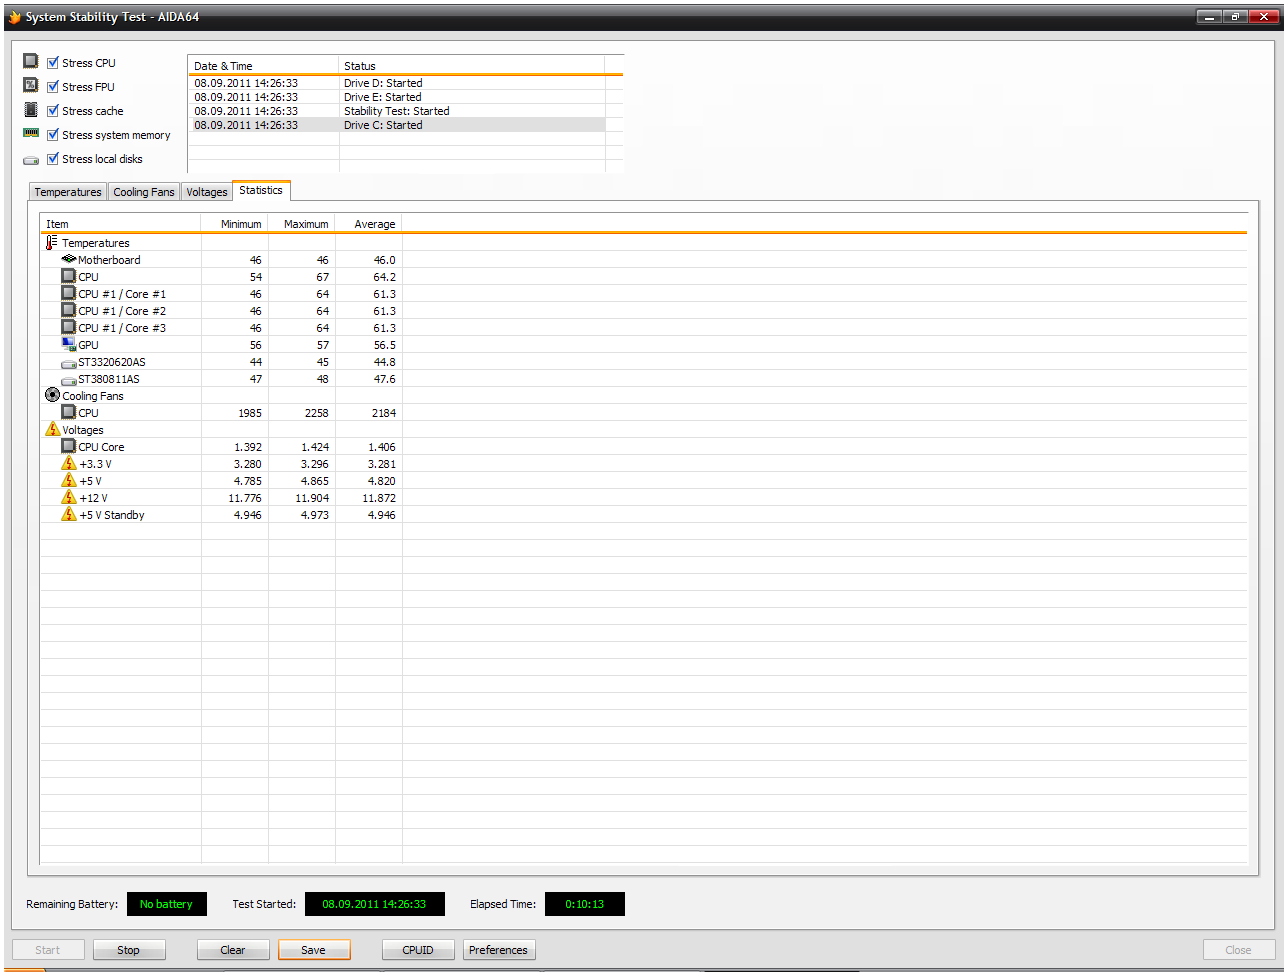Uncheck the Stress FPU checkbox
Screen dimensions: 1288x972
tap(53, 87)
